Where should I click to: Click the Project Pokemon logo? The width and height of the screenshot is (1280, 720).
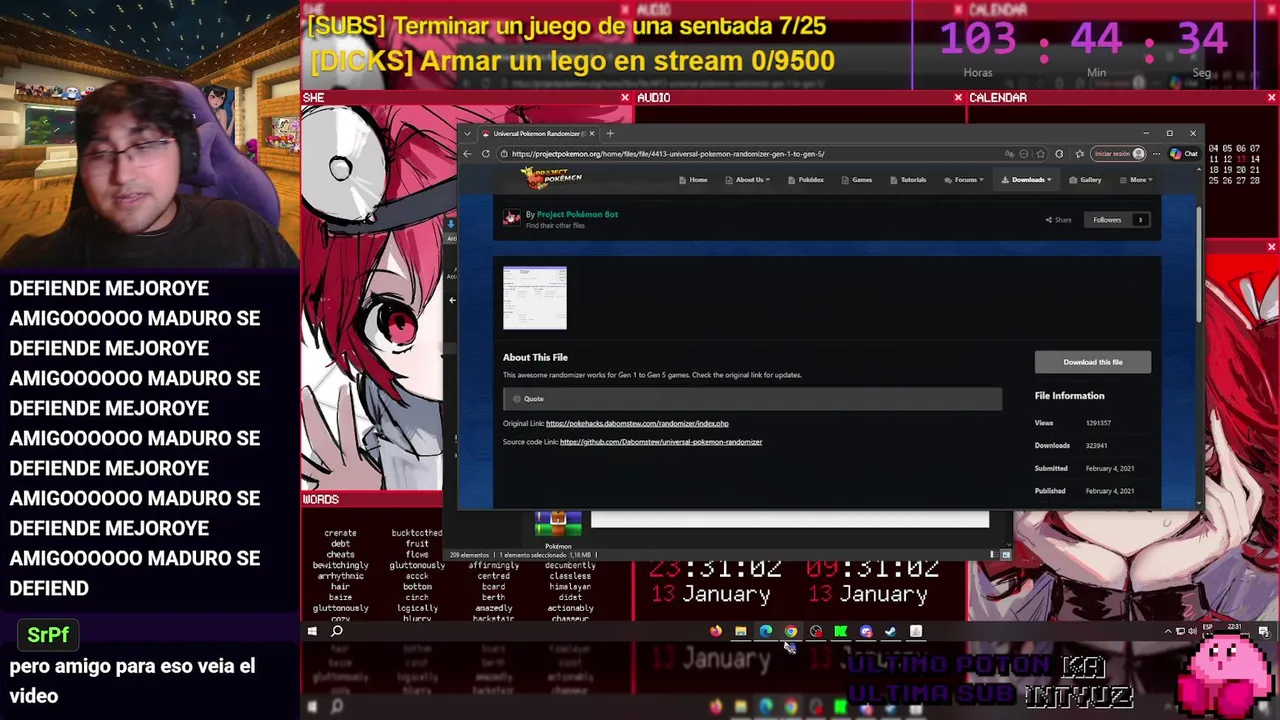tap(551, 178)
